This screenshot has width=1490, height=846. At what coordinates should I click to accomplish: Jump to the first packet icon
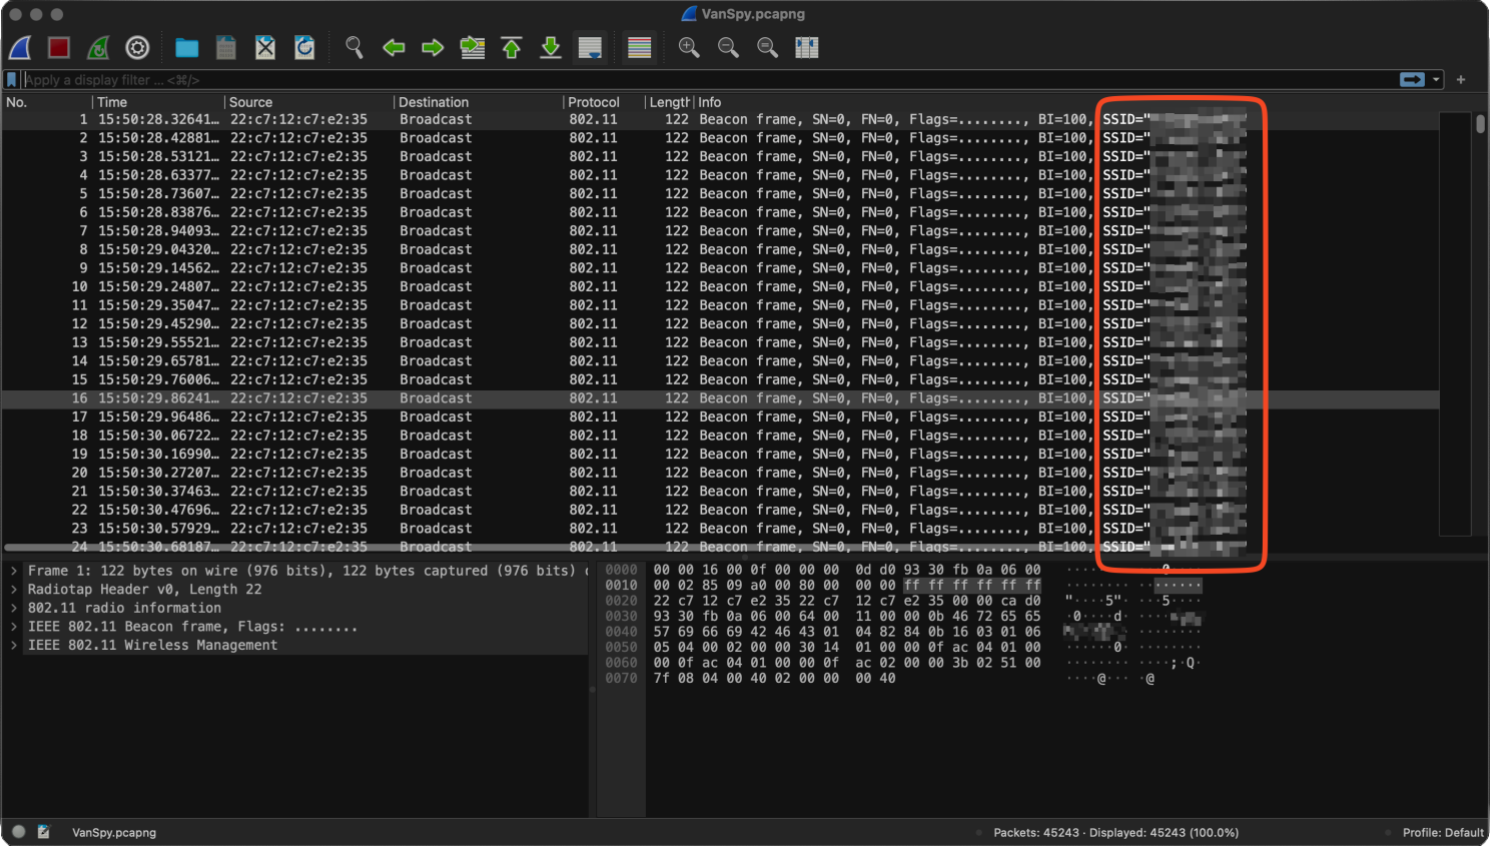tap(512, 47)
